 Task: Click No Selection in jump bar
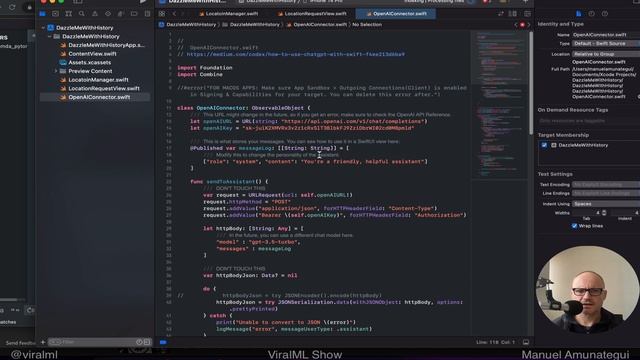pos(367,25)
